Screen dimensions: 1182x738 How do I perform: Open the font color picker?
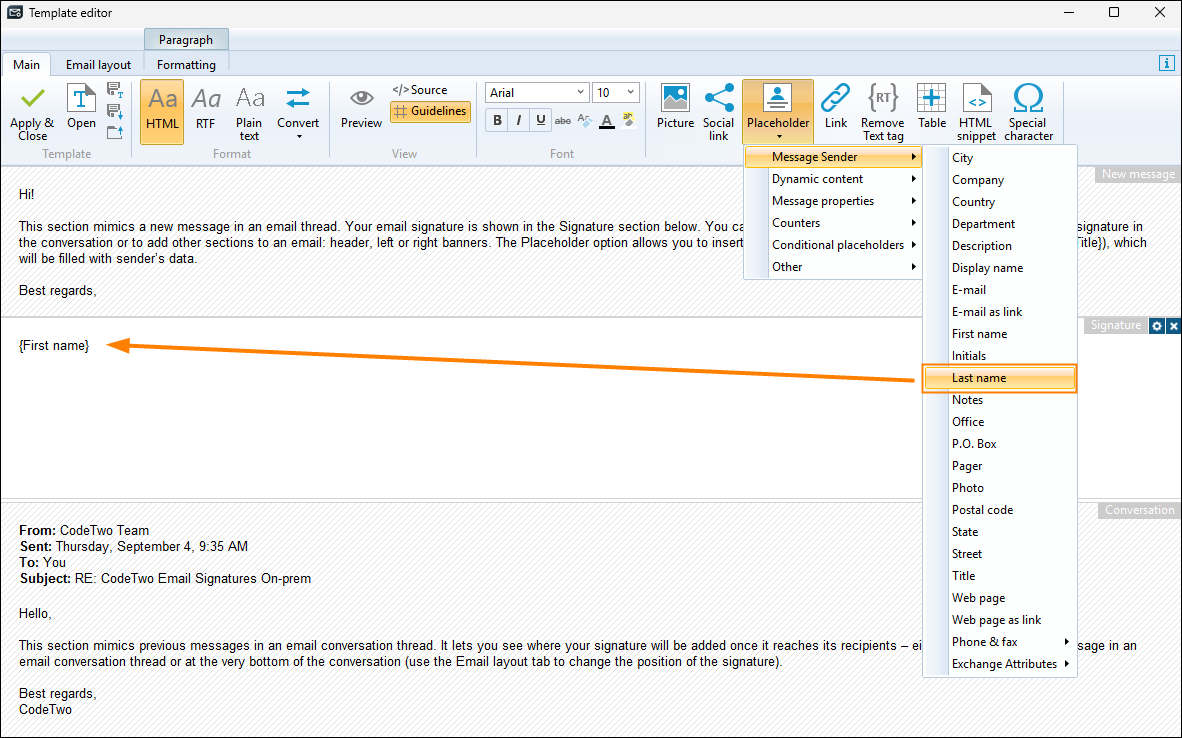pos(606,121)
